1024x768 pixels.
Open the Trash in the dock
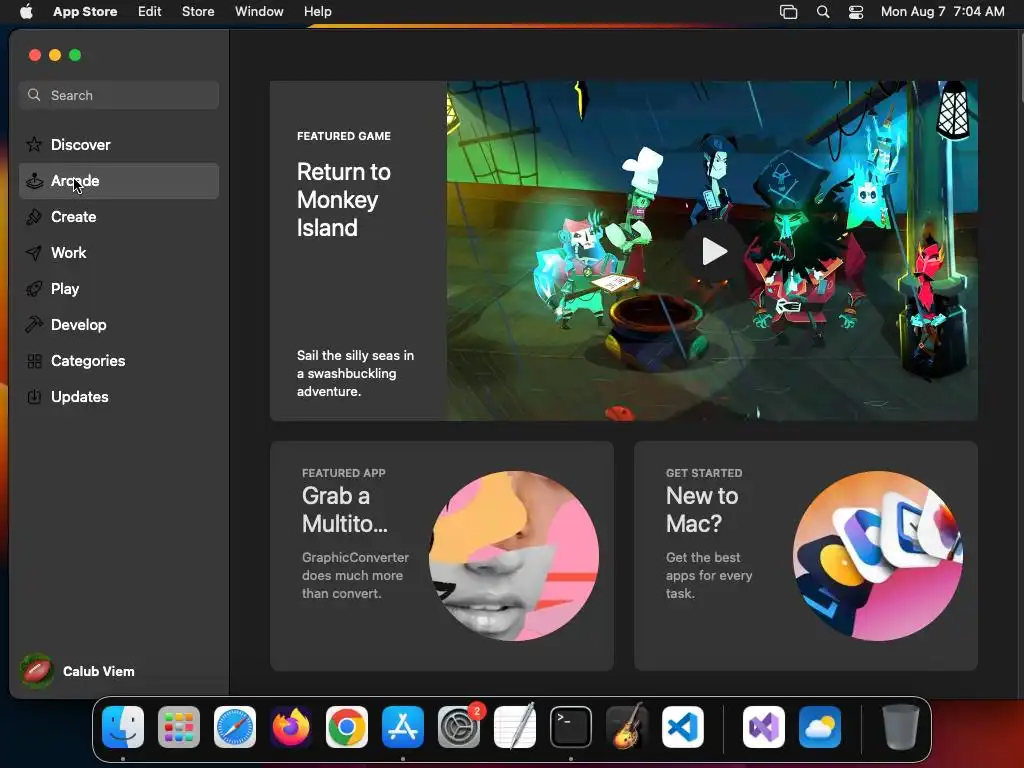[901, 727]
